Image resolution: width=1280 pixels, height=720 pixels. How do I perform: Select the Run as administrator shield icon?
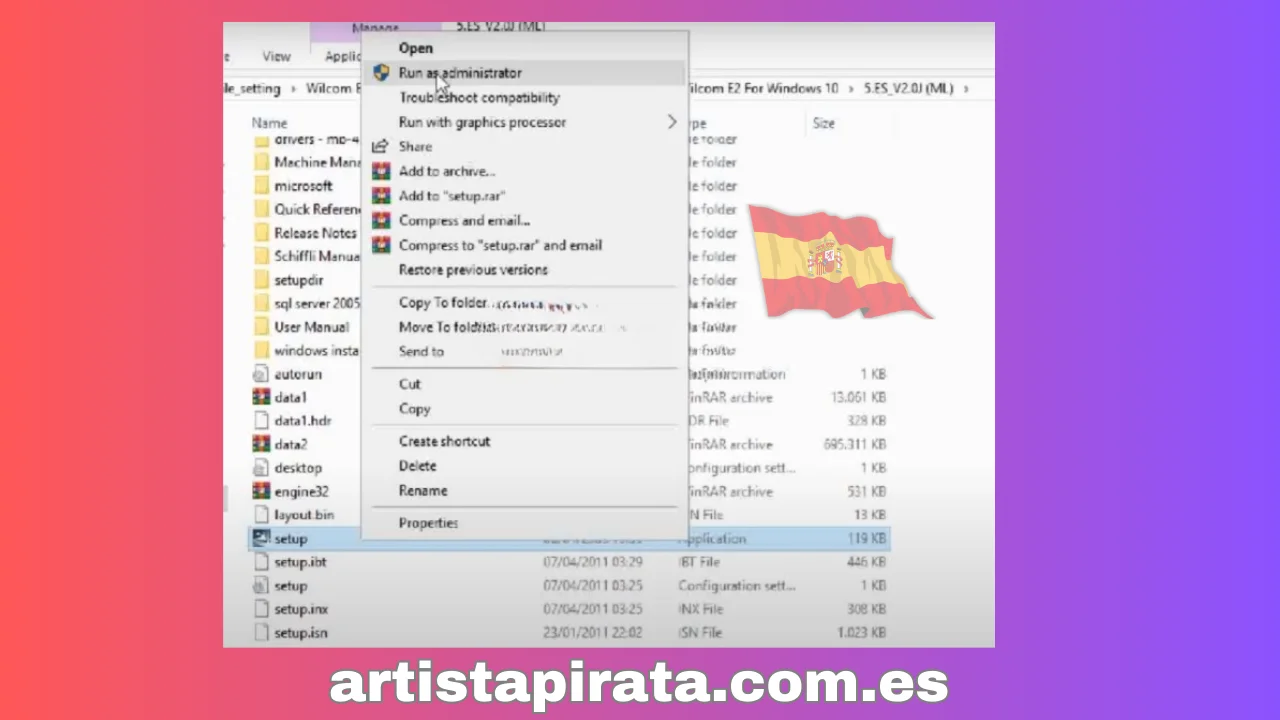tap(381, 72)
